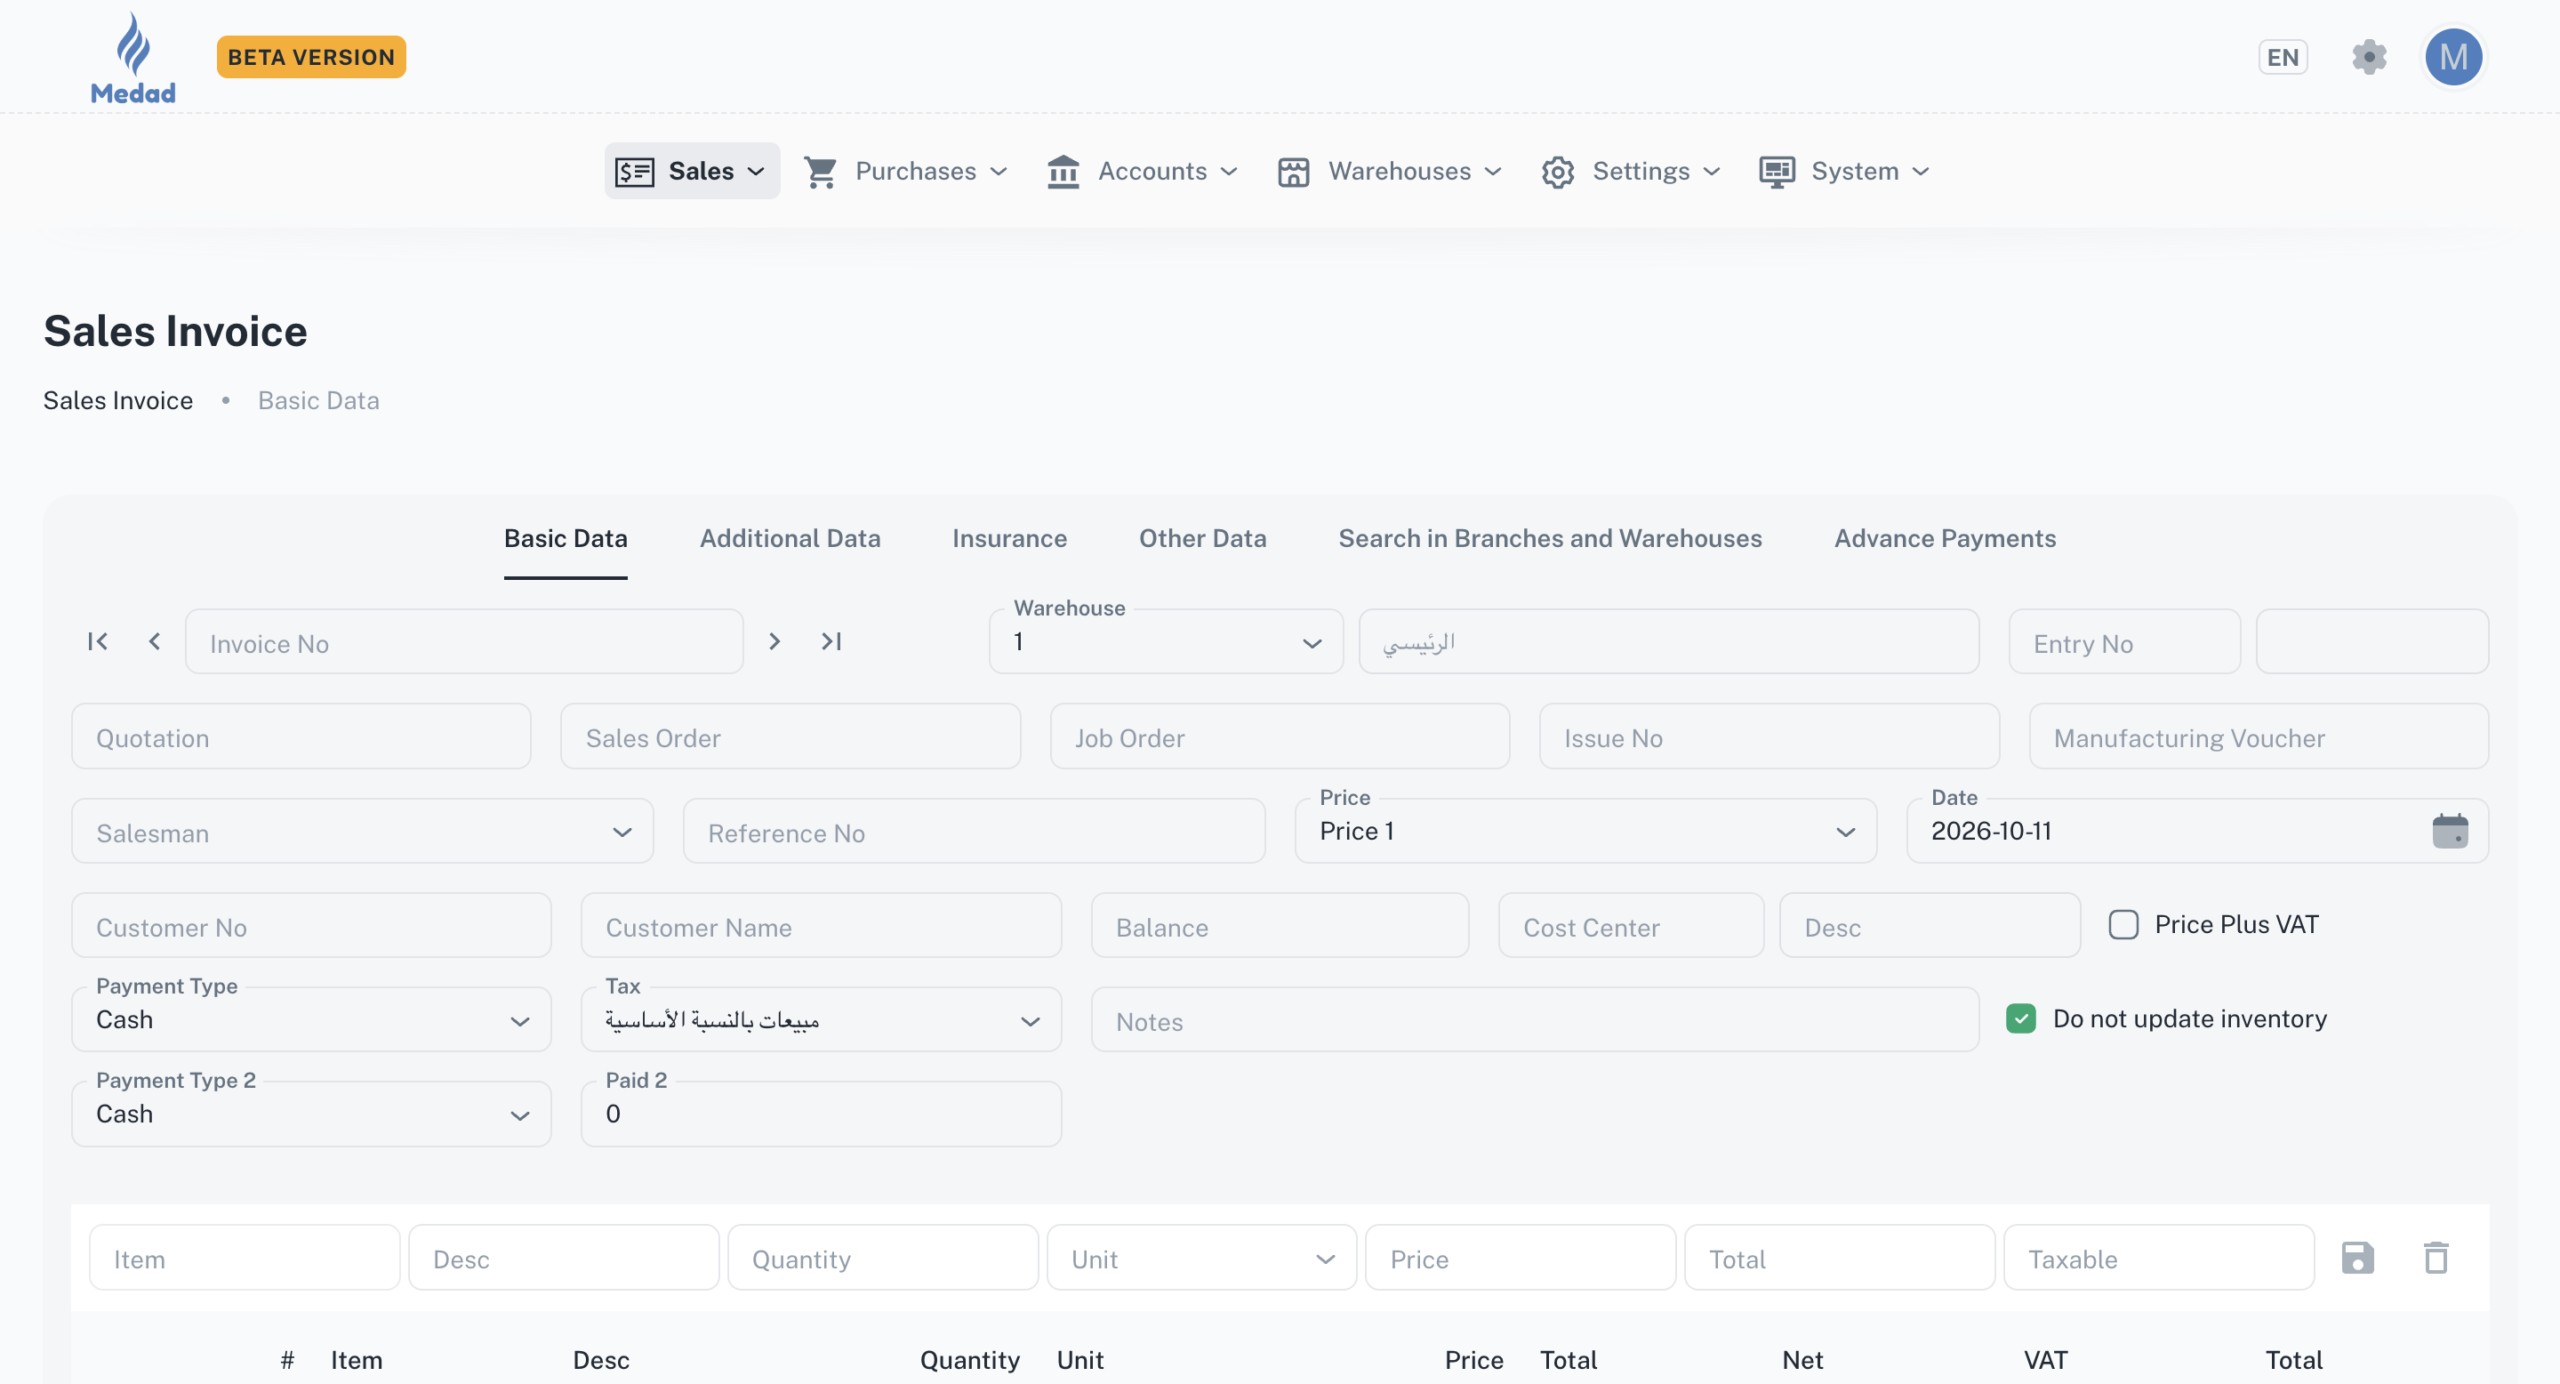Uncheck Do not update inventory
Viewport: 2560px width, 1384px height.
click(x=2021, y=1018)
